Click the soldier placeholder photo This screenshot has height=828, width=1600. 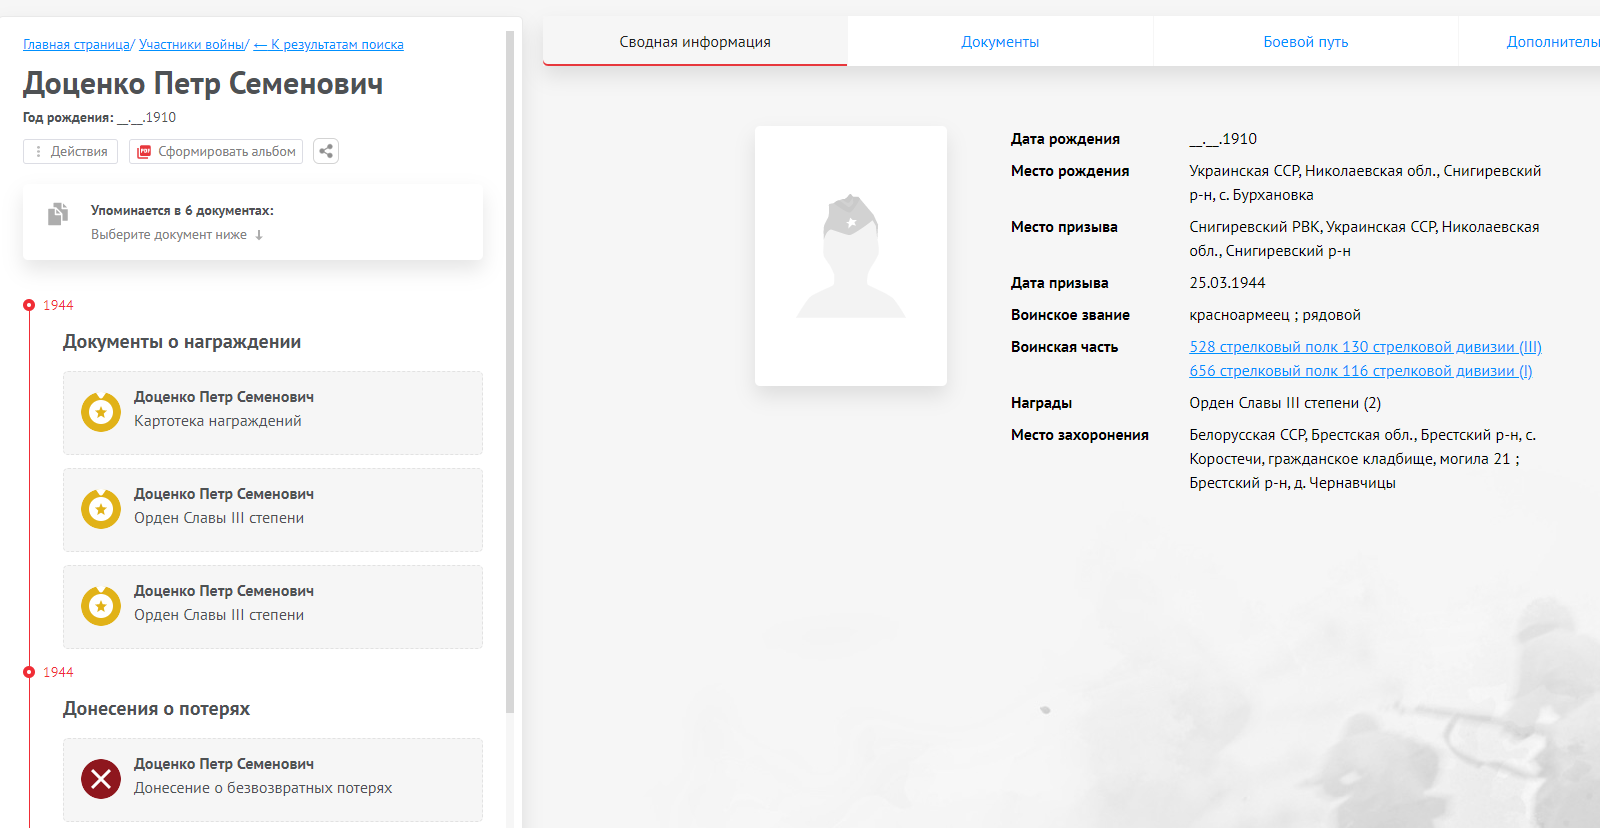tap(850, 256)
